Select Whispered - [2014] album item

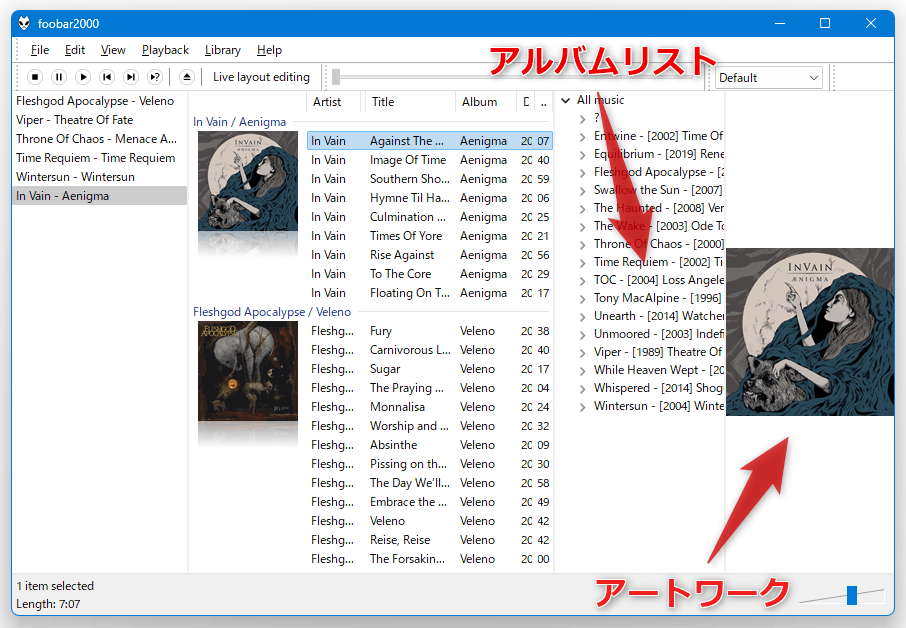point(659,388)
